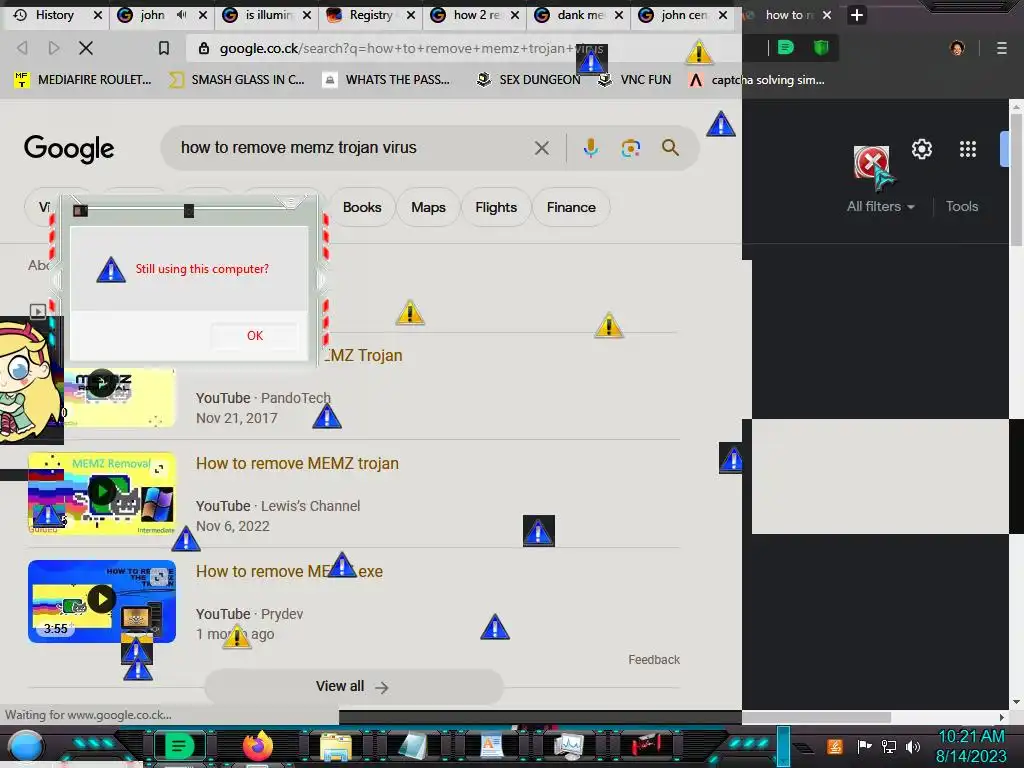Open the captcha solving sim... bookmark
The height and width of the screenshot is (768, 1024).
[x=757, y=80]
